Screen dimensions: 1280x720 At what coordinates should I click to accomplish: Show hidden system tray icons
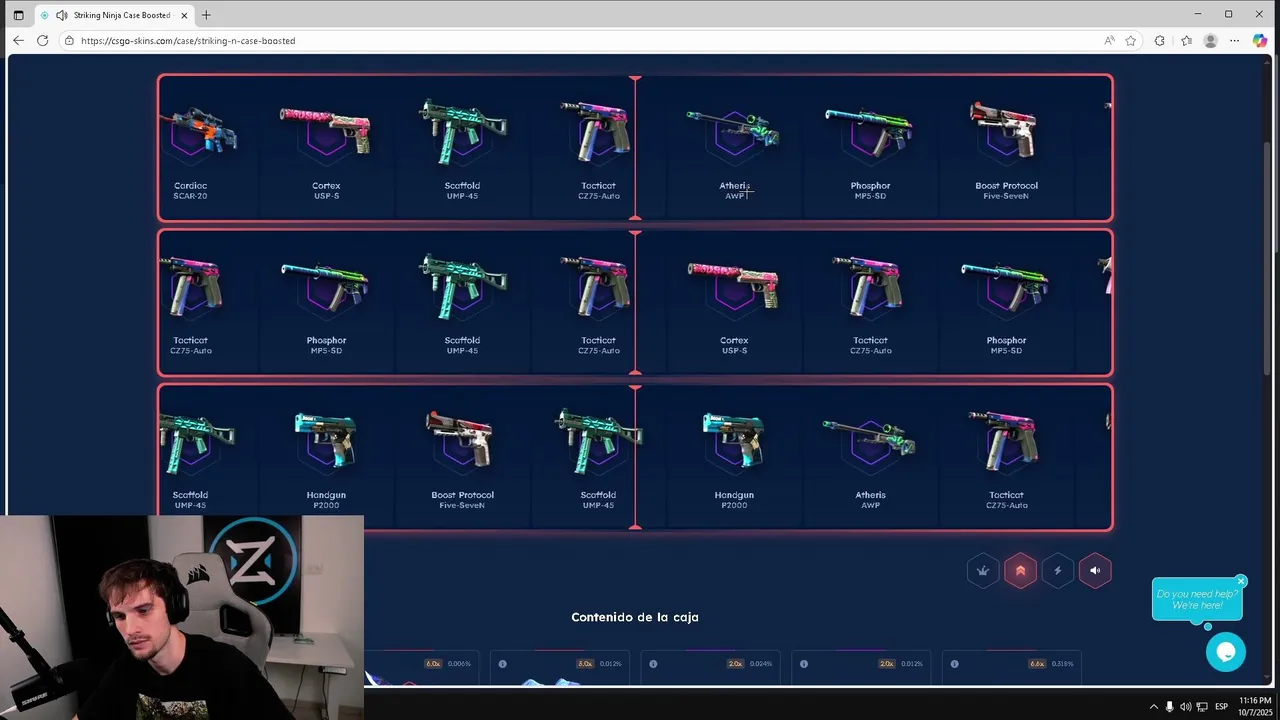click(1153, 707)
